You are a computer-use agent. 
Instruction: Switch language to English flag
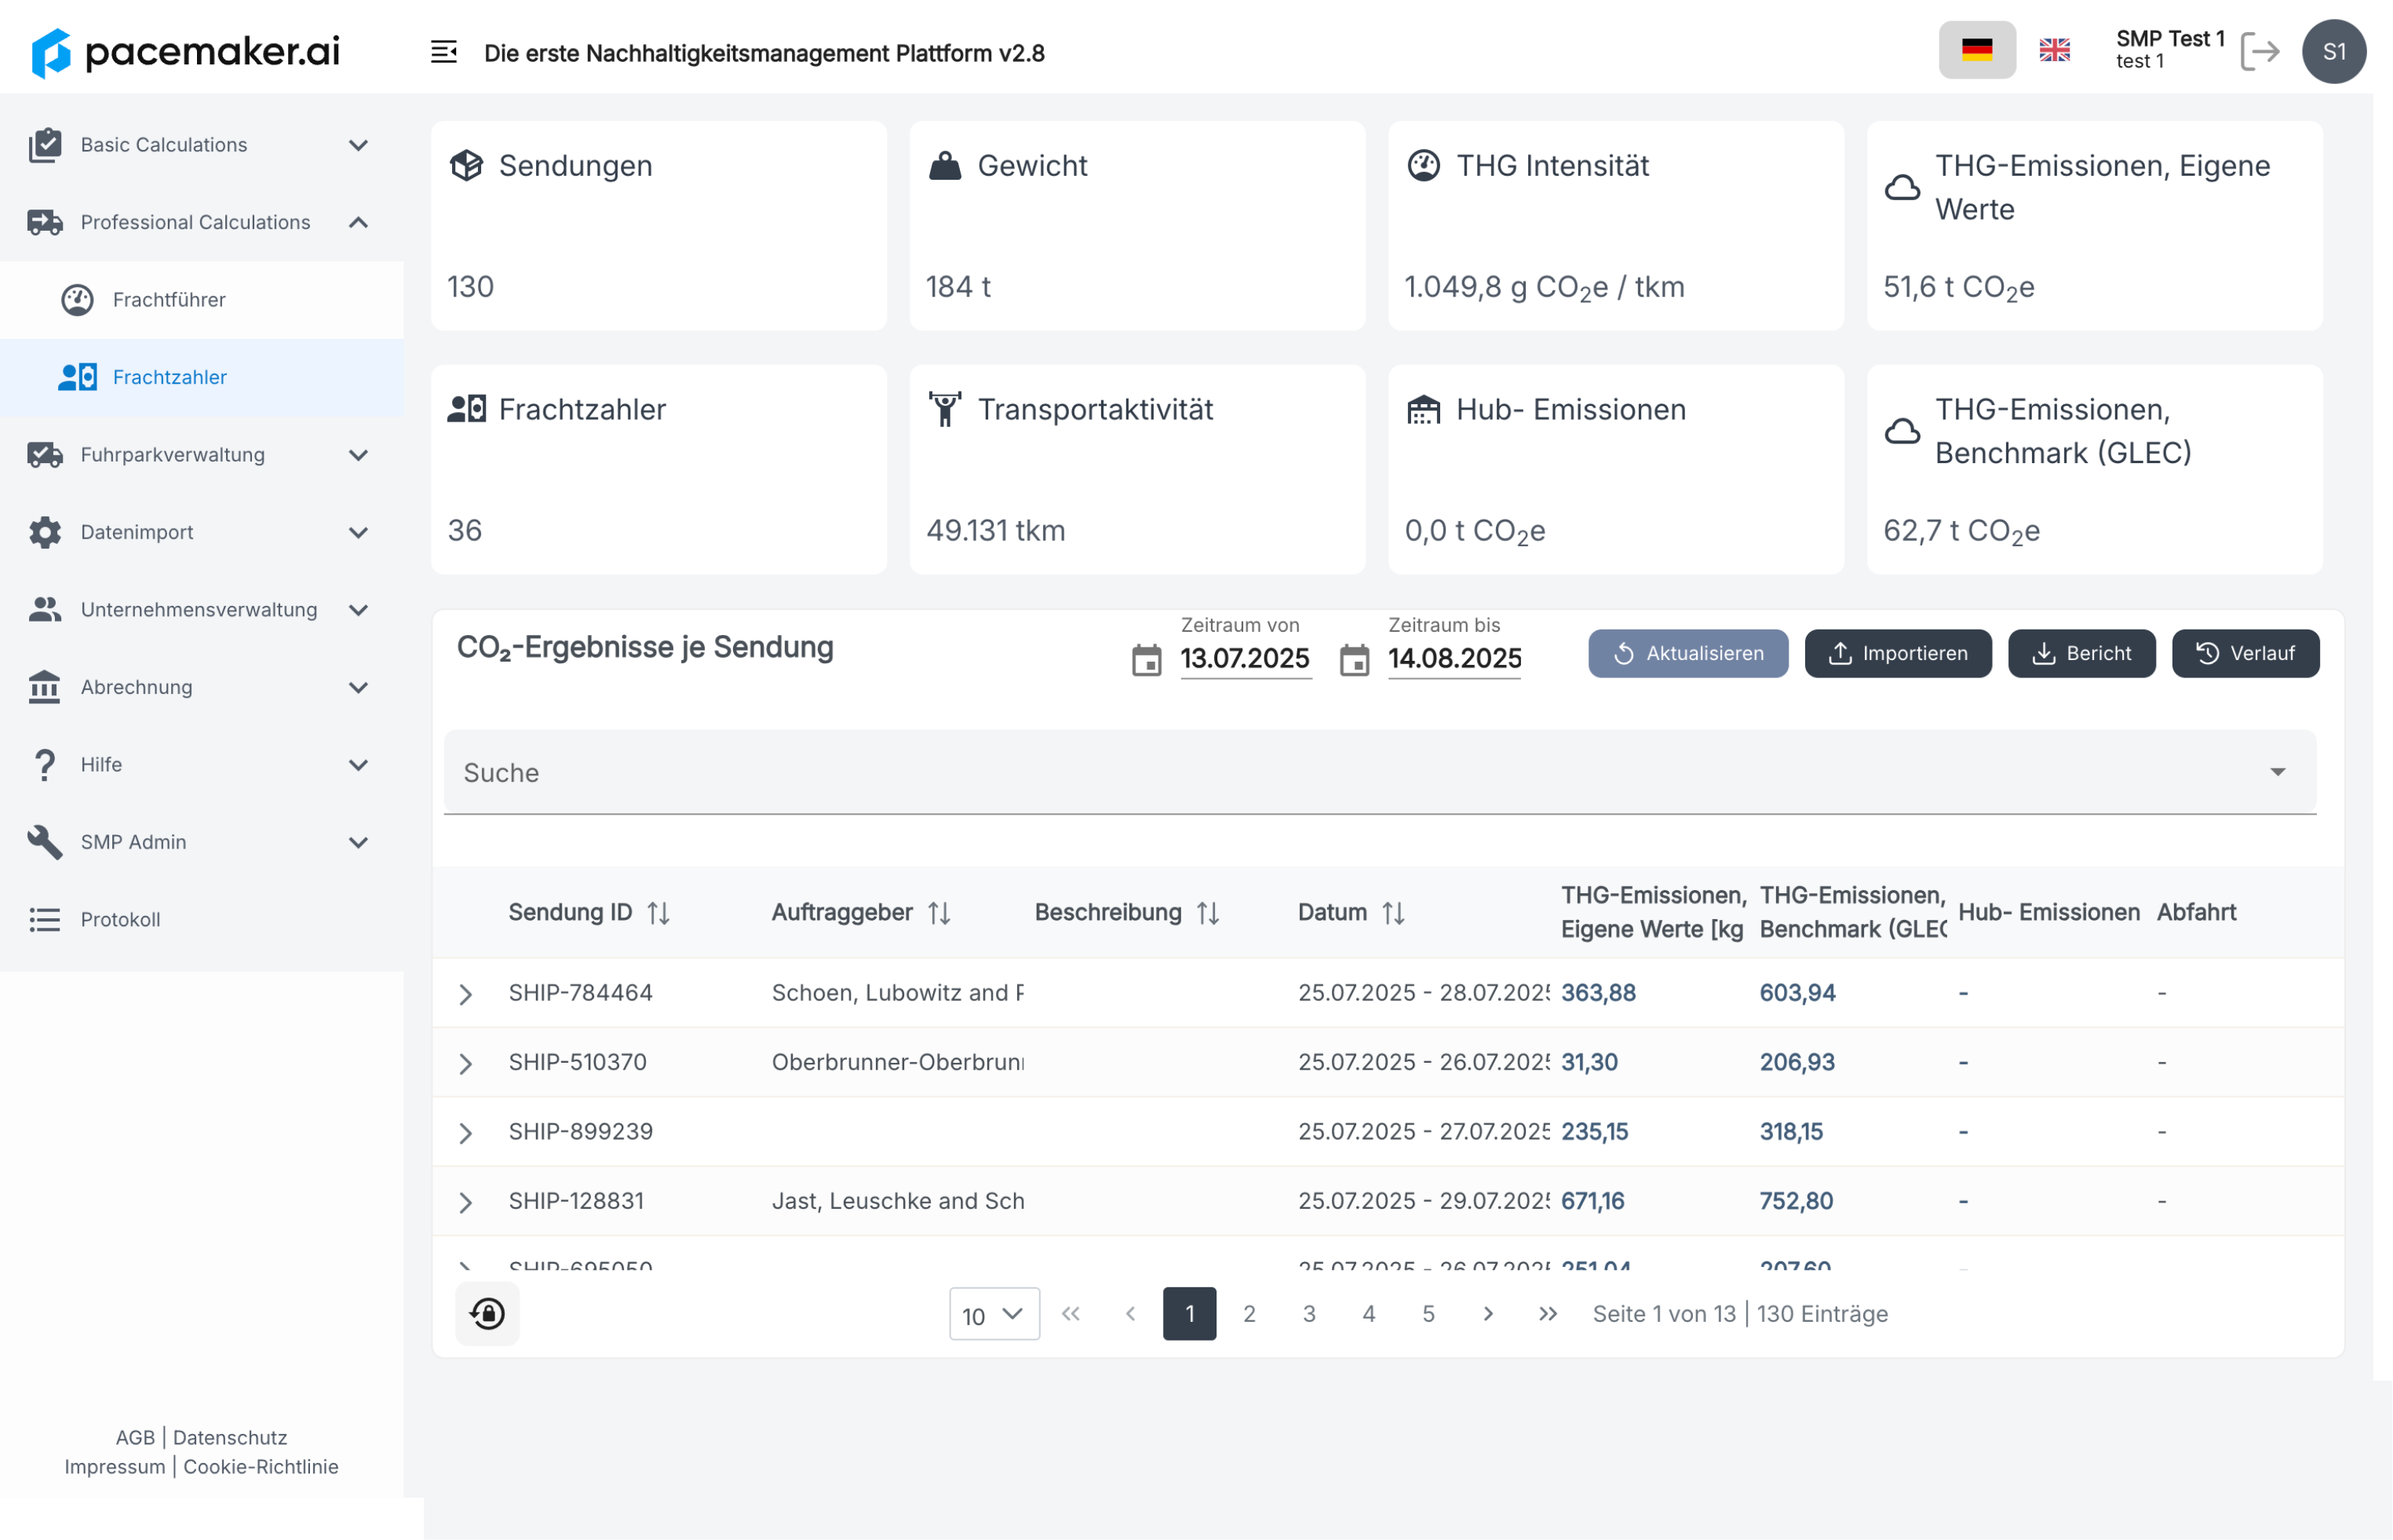[x=2054, y=50]
